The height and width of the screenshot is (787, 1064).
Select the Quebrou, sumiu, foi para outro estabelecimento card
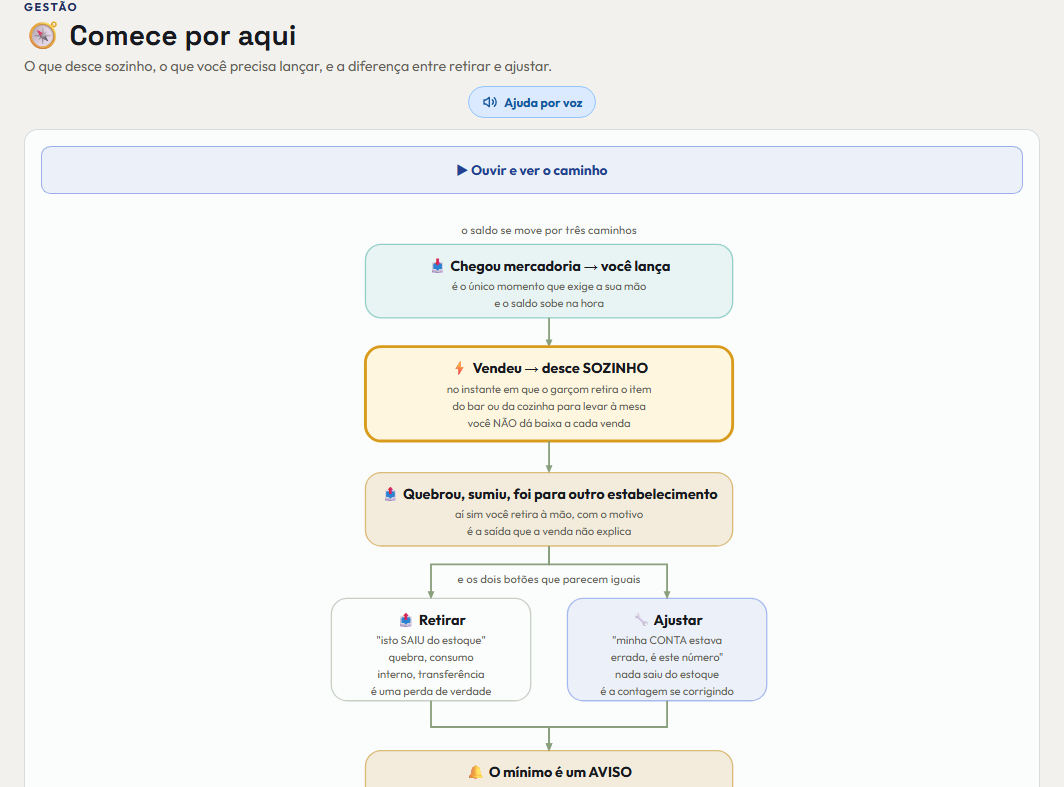549,510
